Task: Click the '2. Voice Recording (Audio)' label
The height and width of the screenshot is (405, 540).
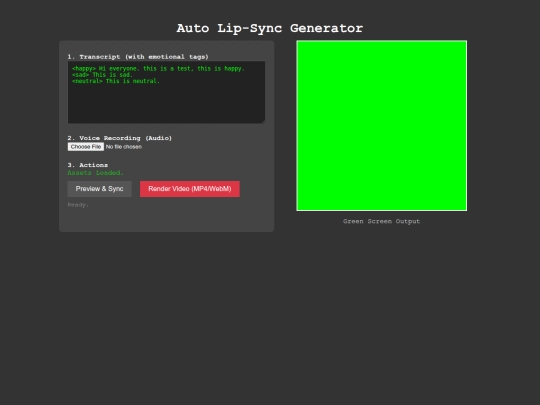Action: pos(120,138)
